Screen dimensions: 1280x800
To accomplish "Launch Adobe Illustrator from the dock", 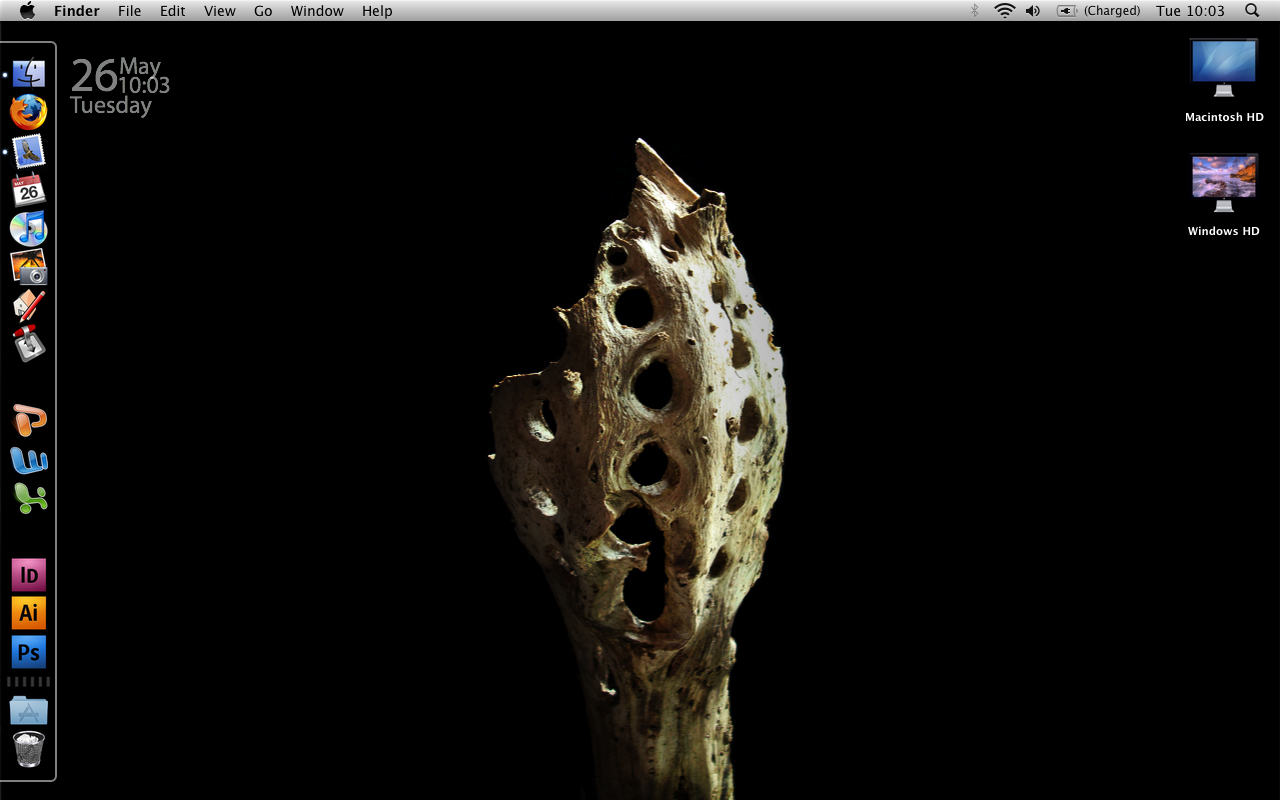I will point(29,613).
